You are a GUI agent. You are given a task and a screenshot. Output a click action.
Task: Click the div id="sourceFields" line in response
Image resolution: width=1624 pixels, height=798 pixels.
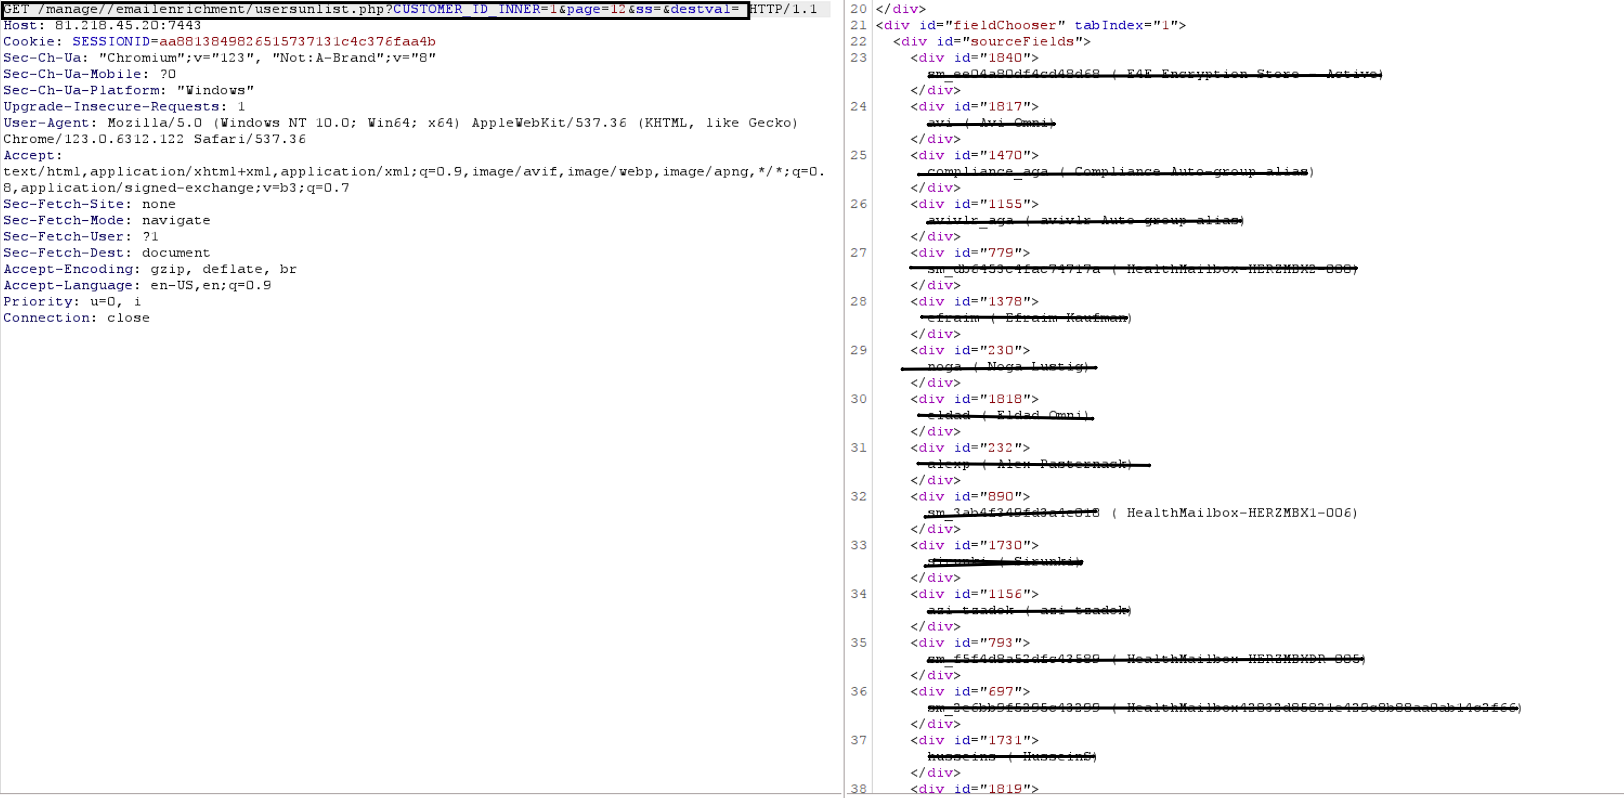992,41
